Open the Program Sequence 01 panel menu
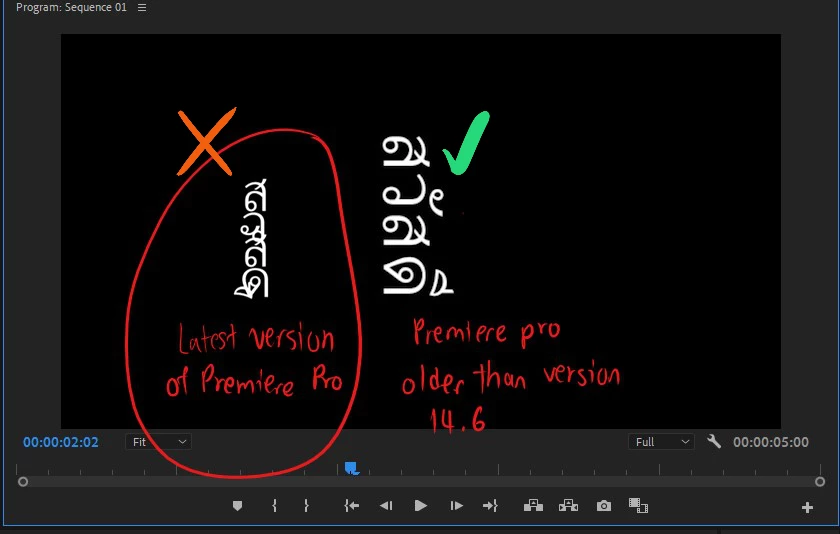840x534 pixels. pyautogui.click(x=141, y=7)
